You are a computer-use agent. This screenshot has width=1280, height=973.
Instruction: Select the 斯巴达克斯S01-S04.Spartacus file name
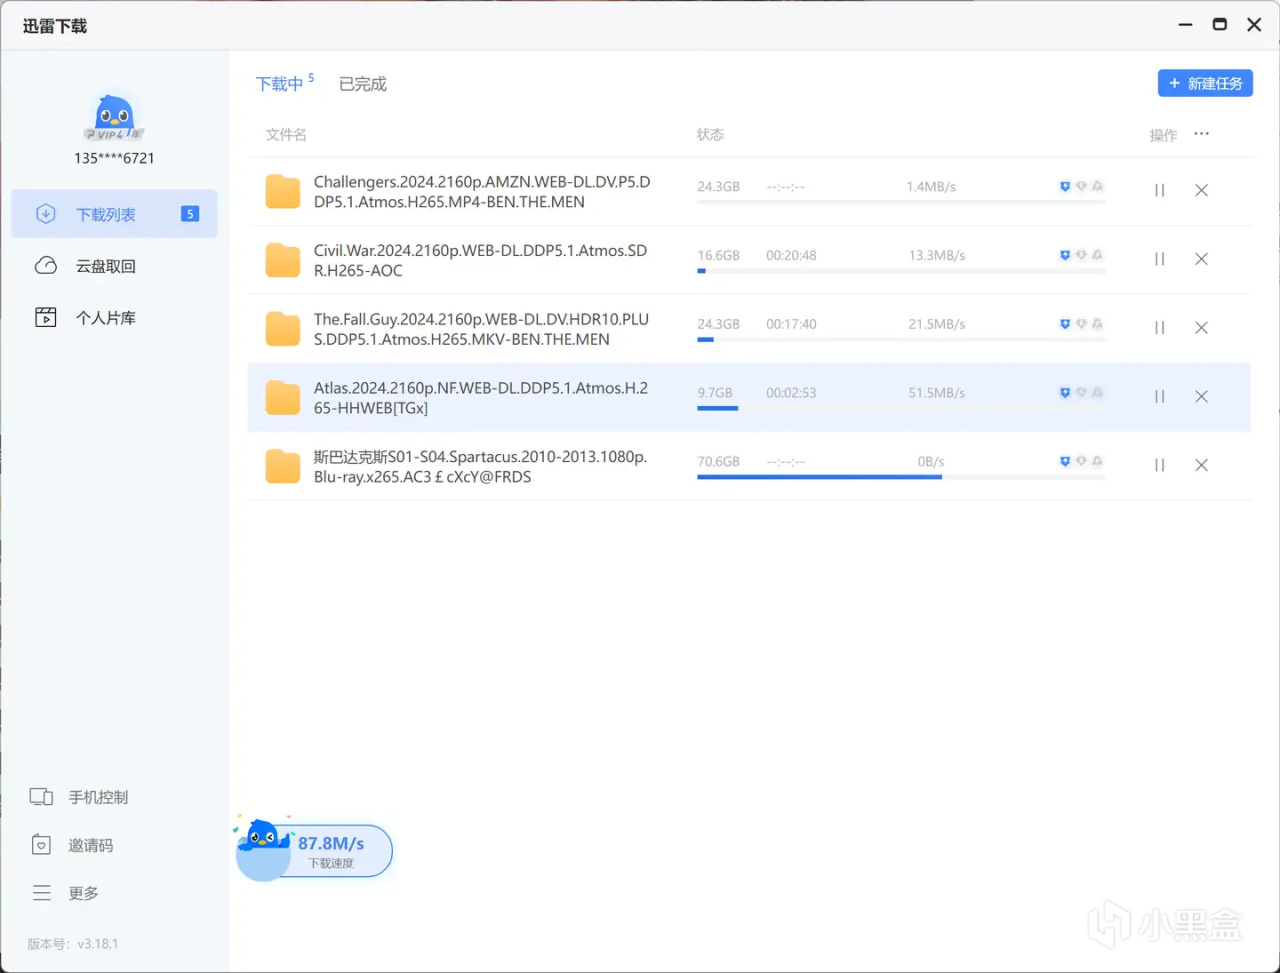[x=480, y=466]
